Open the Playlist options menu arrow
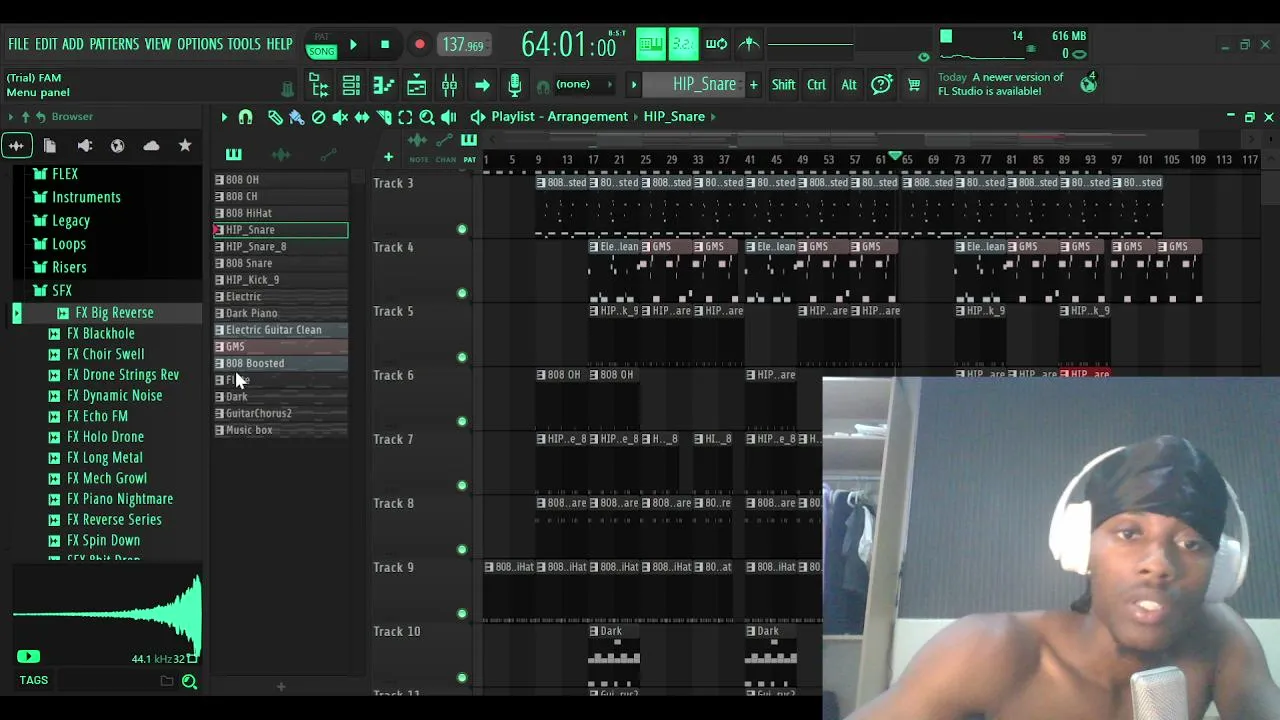The width and height of the screenshot is (1280, 720). [224, 117]
